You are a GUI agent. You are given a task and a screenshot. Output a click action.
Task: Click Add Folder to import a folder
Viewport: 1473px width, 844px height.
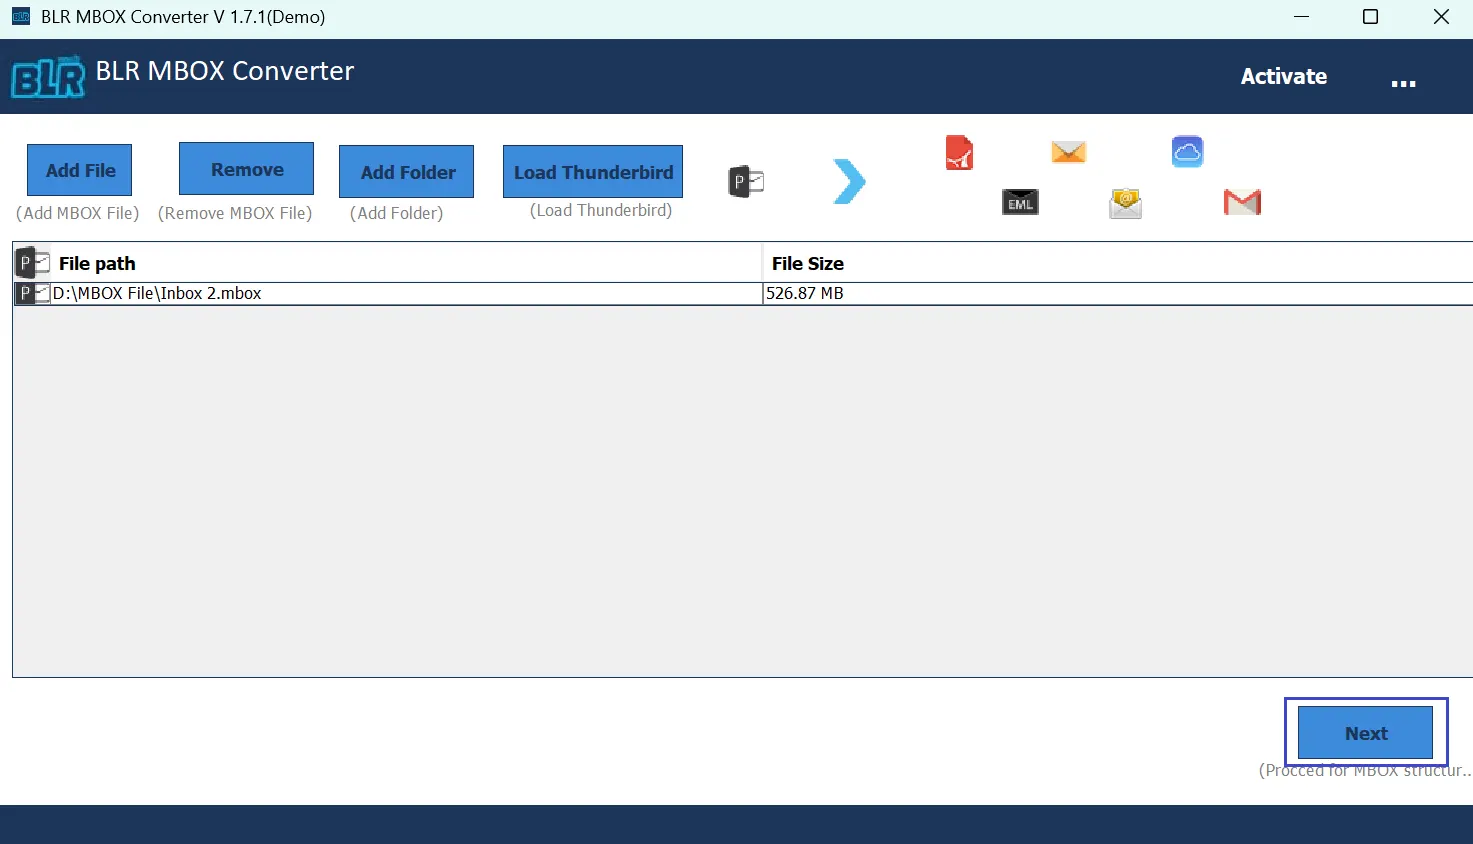click(406, 171)
